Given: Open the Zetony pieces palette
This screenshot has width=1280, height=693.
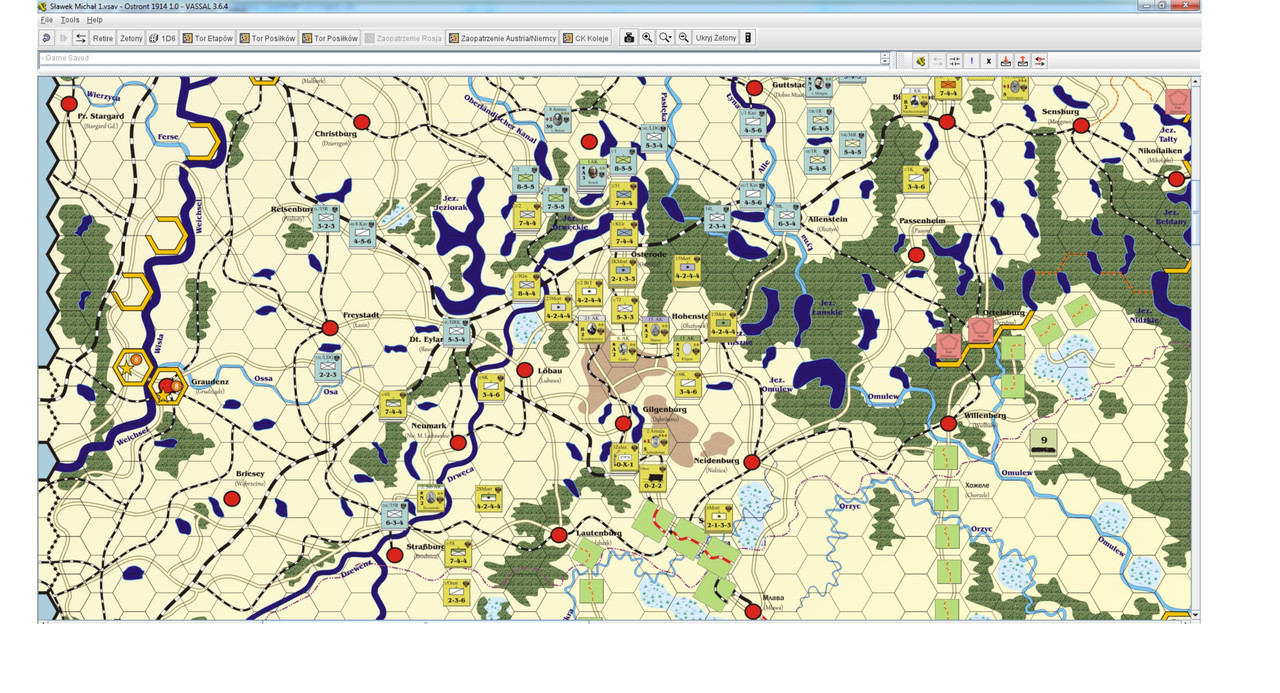Looking at the screenshot, I should [x=131, y=38].
